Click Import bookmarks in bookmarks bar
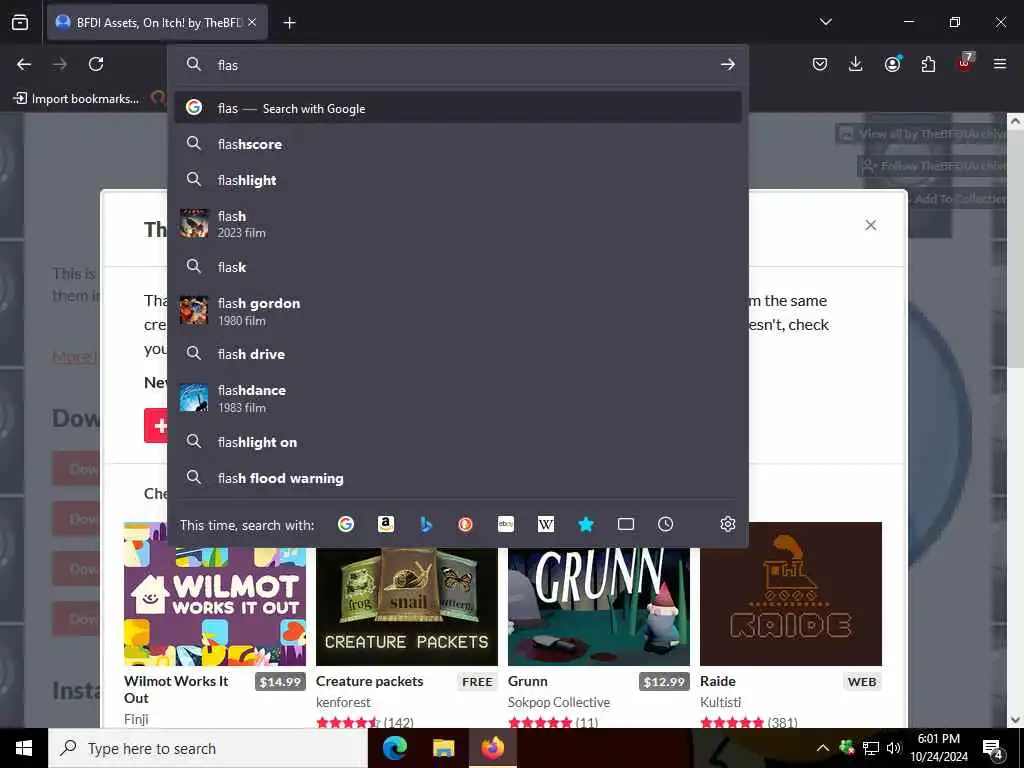This screenshot has height=768, width=1024. coord(76,99)
